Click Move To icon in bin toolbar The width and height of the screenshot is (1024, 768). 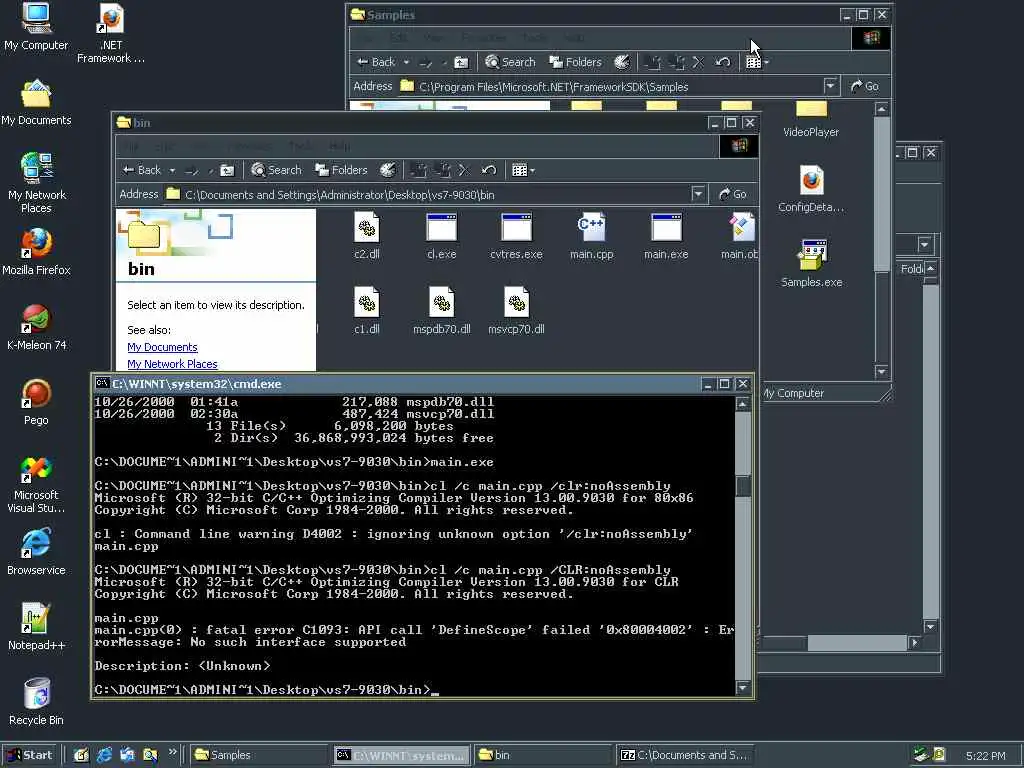coord(418,170)
